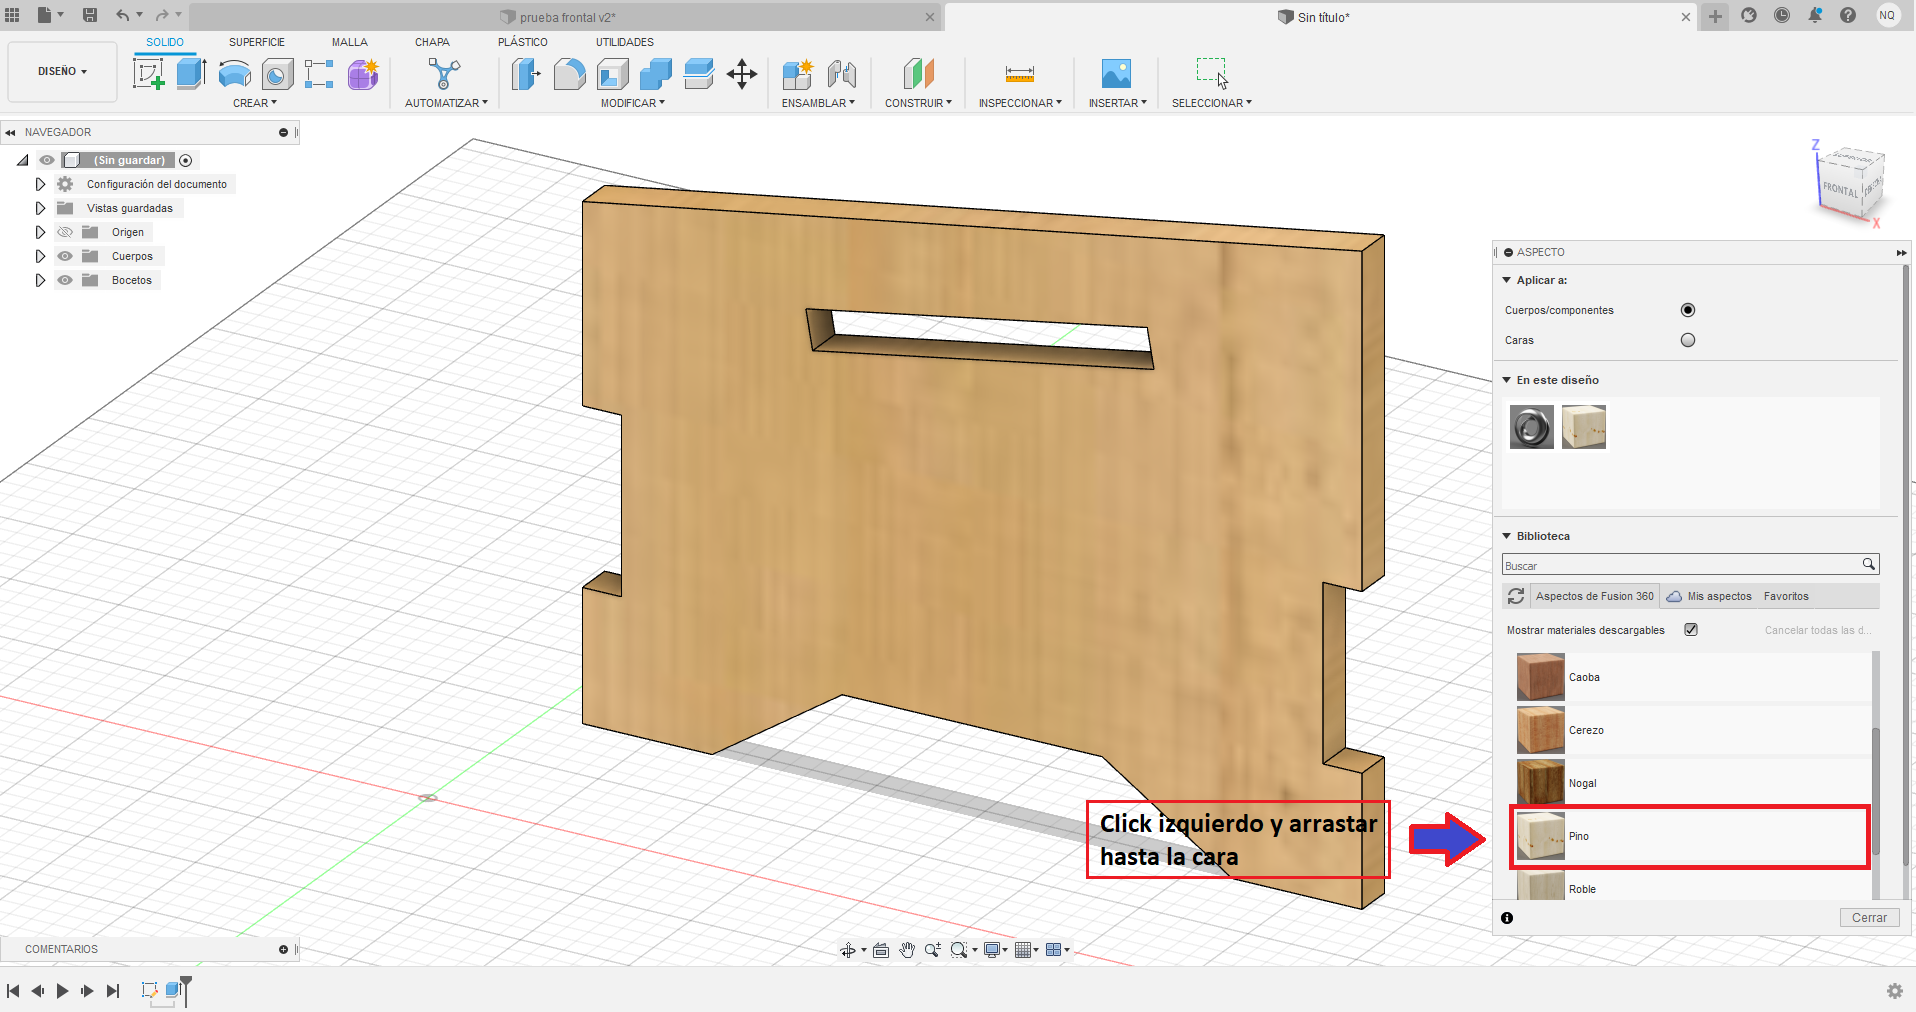Click the Cerrar button
The width and height of the screenshot is (1916, 1012).
1869,918
